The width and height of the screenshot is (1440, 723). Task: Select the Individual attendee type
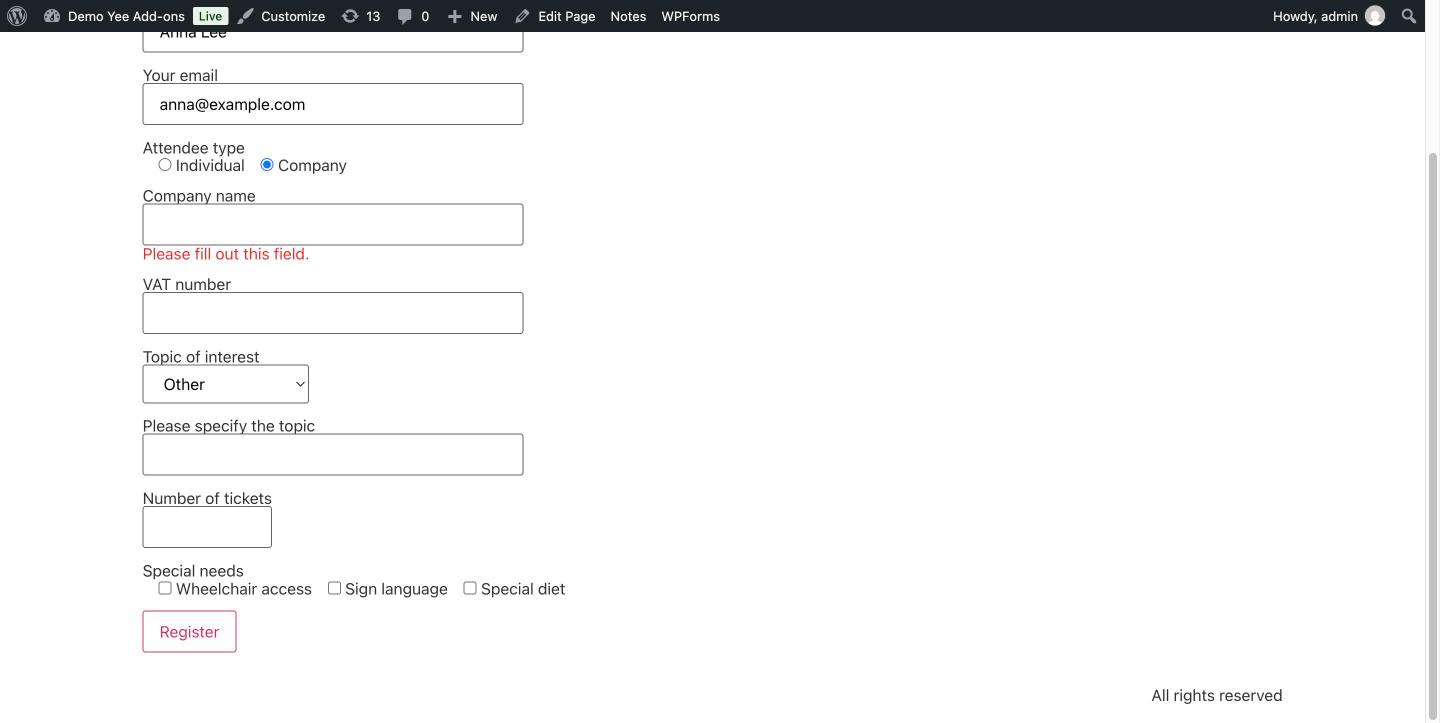(x=165, y=165)
